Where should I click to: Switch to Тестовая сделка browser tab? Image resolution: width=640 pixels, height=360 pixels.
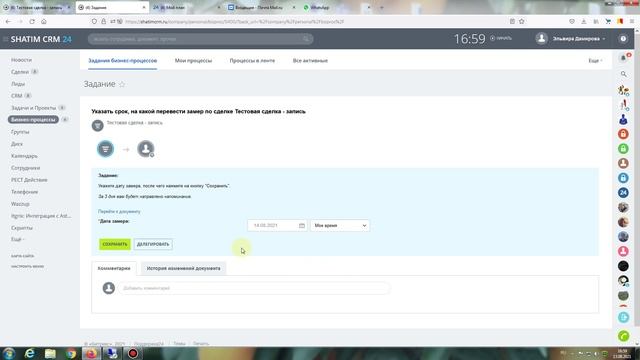click(37, 7)
